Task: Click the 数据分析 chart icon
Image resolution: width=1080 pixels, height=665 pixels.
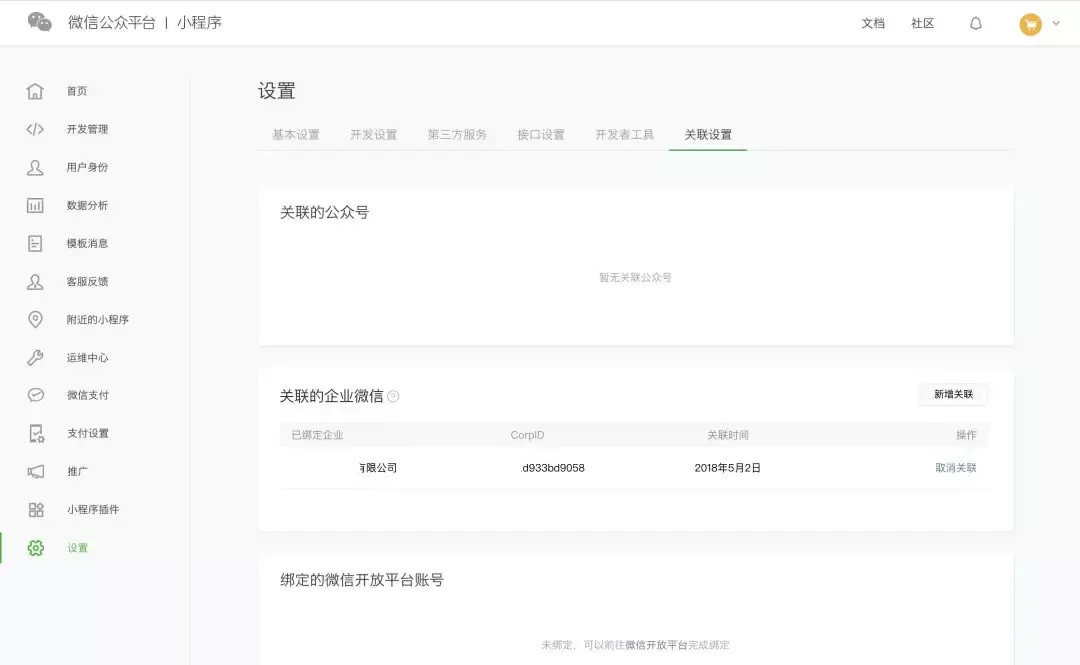Action: (35, 205)
